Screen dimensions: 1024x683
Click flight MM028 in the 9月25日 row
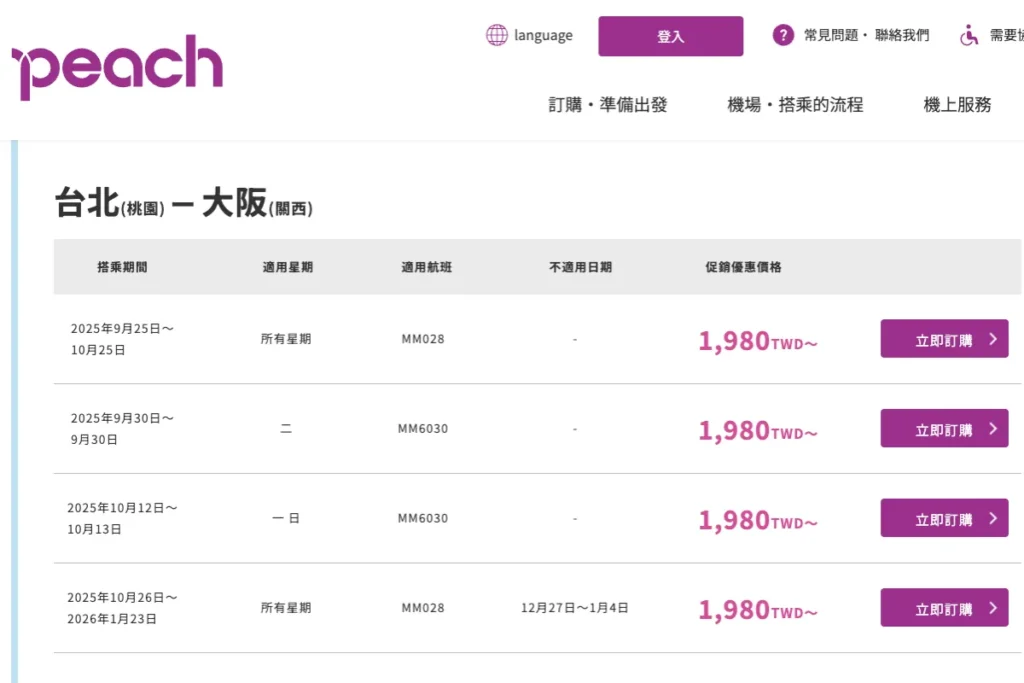click(x=423, y=339)
